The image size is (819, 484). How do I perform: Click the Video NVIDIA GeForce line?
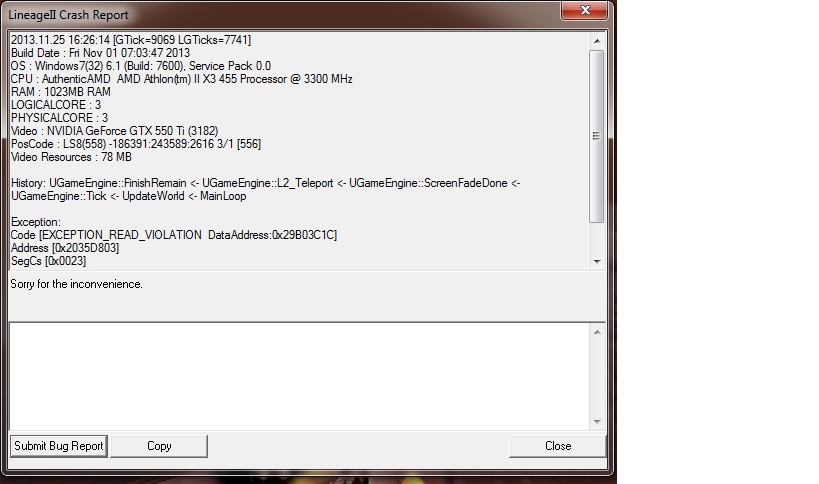114,131
